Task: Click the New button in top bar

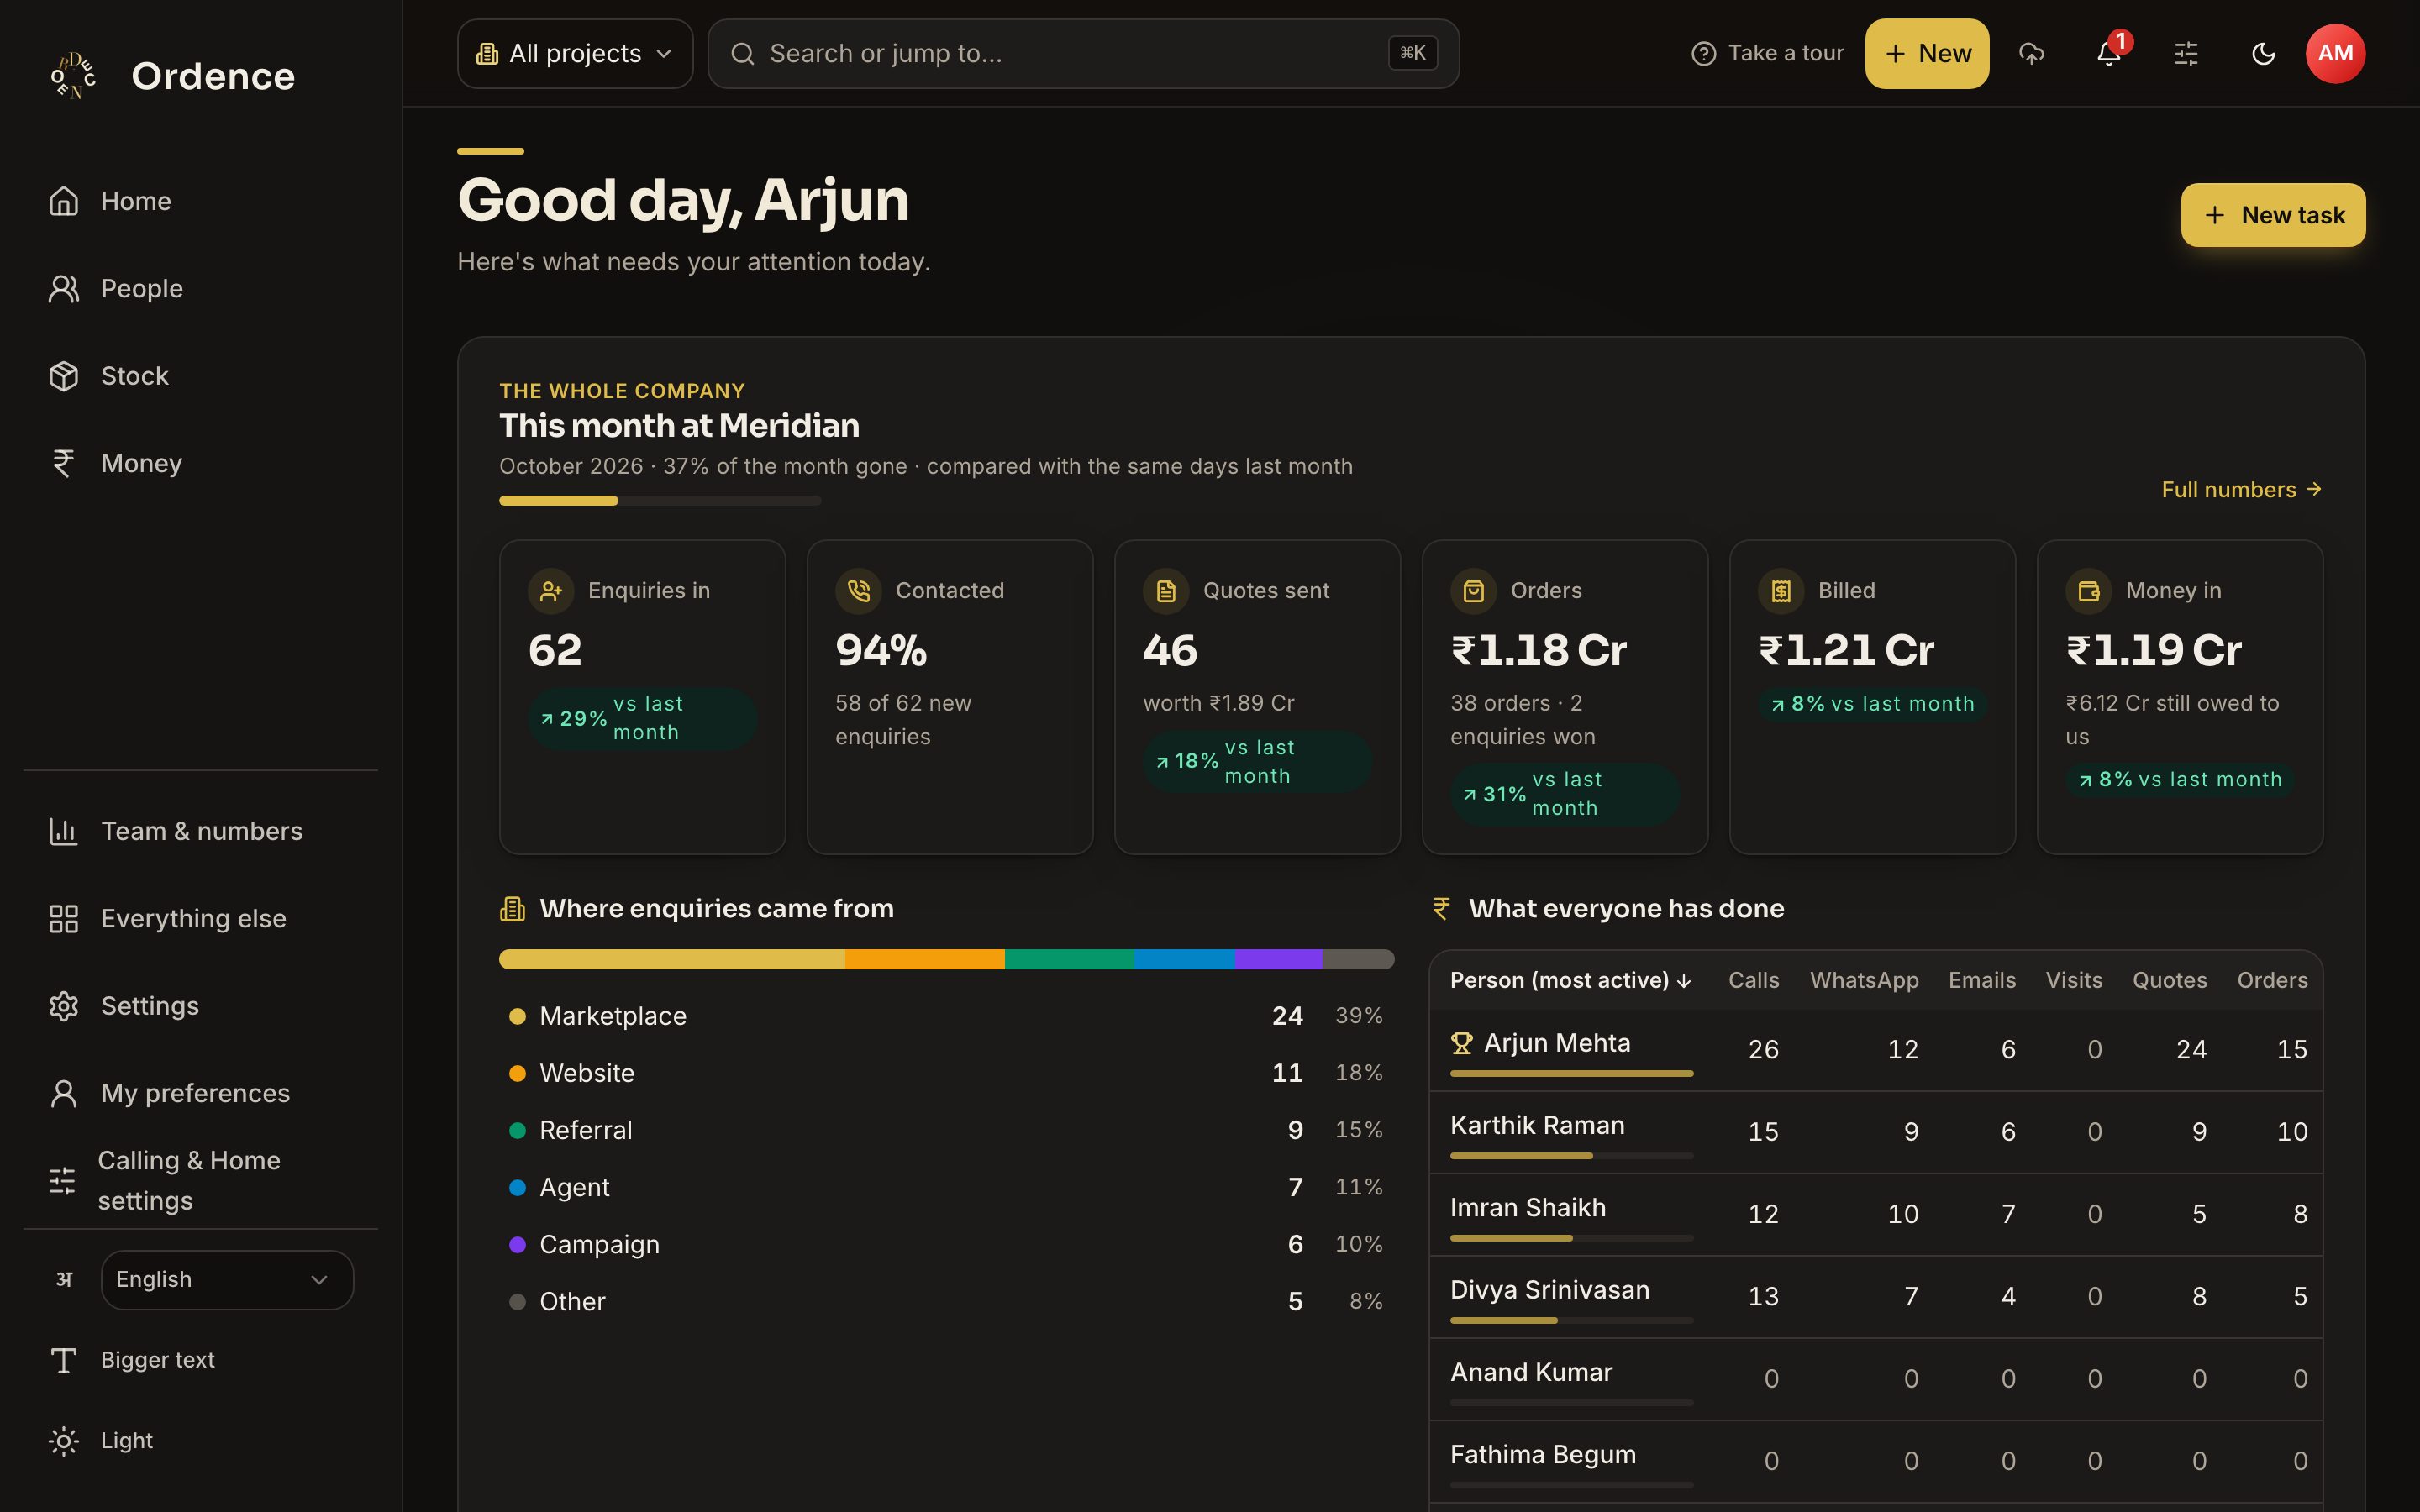Action: tap(1926, 53)
